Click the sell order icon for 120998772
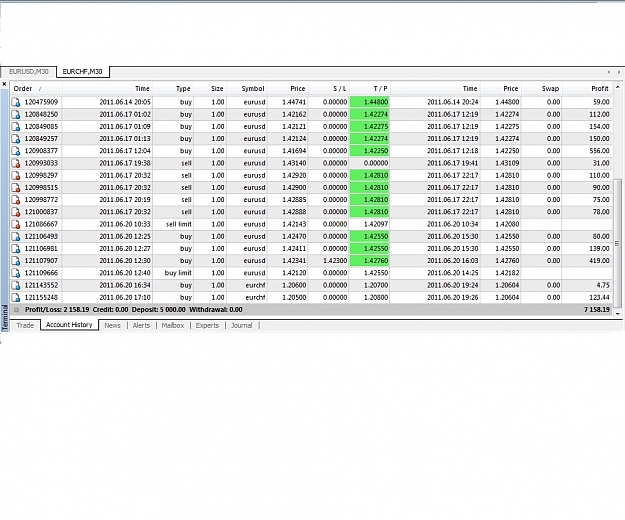 pos(16,200)
